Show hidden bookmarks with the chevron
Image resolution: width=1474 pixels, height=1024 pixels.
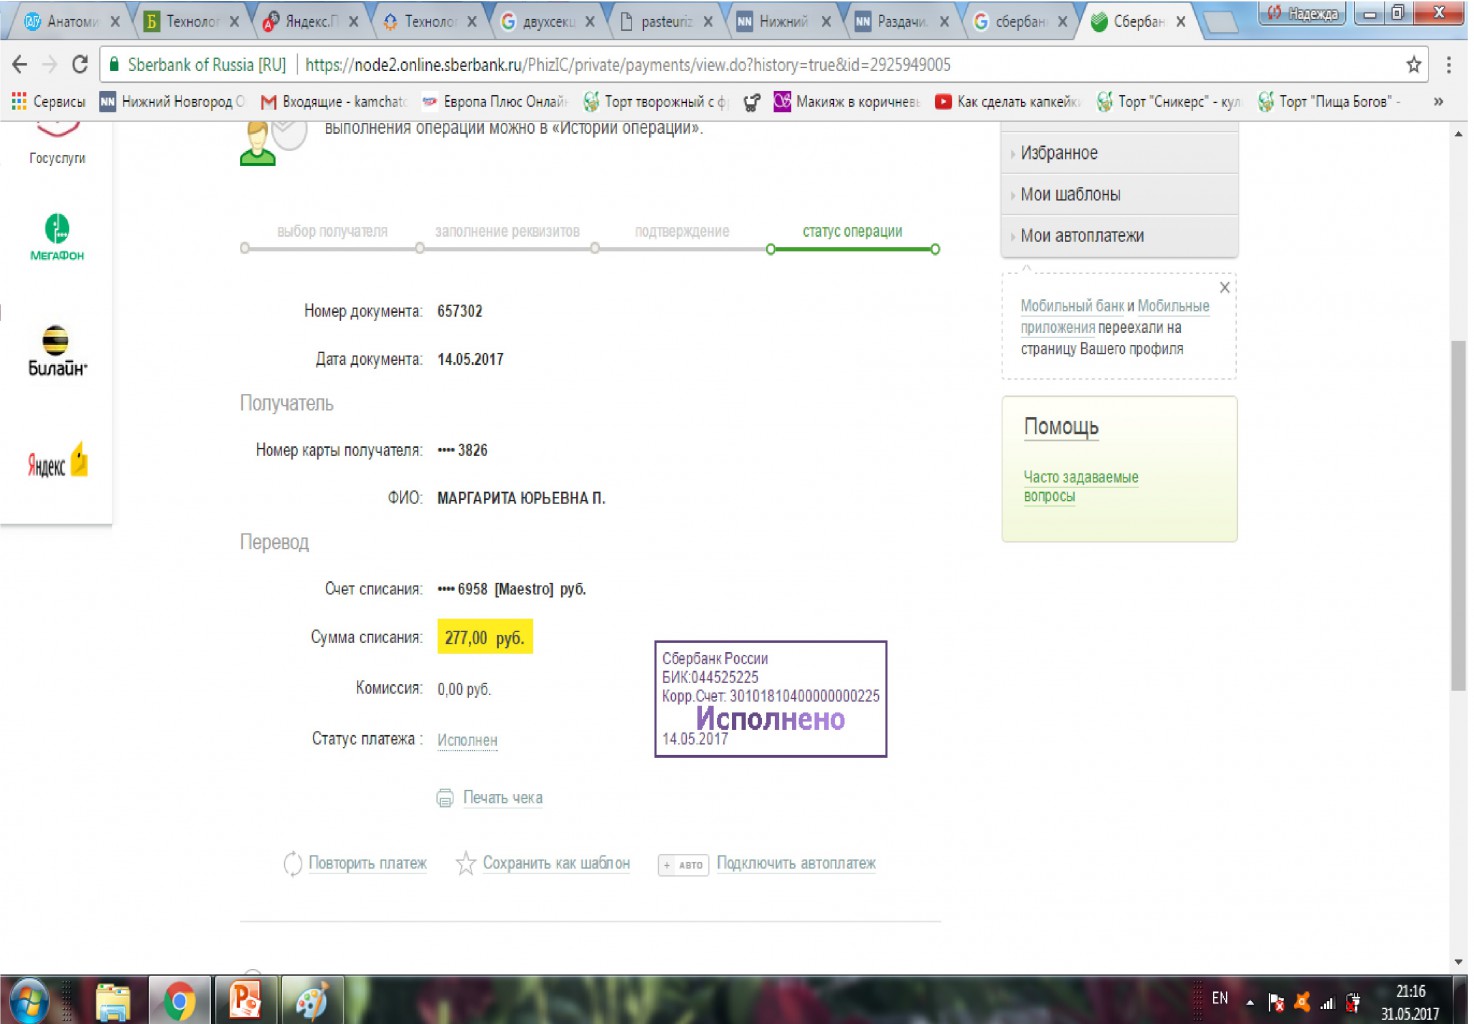[x=1438, y=101]
